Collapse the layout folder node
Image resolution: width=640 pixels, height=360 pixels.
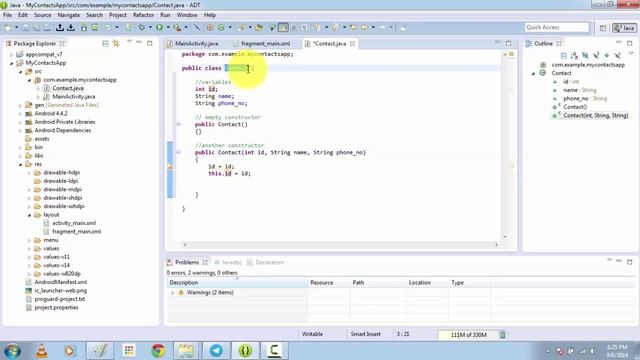tap(29, 215)
